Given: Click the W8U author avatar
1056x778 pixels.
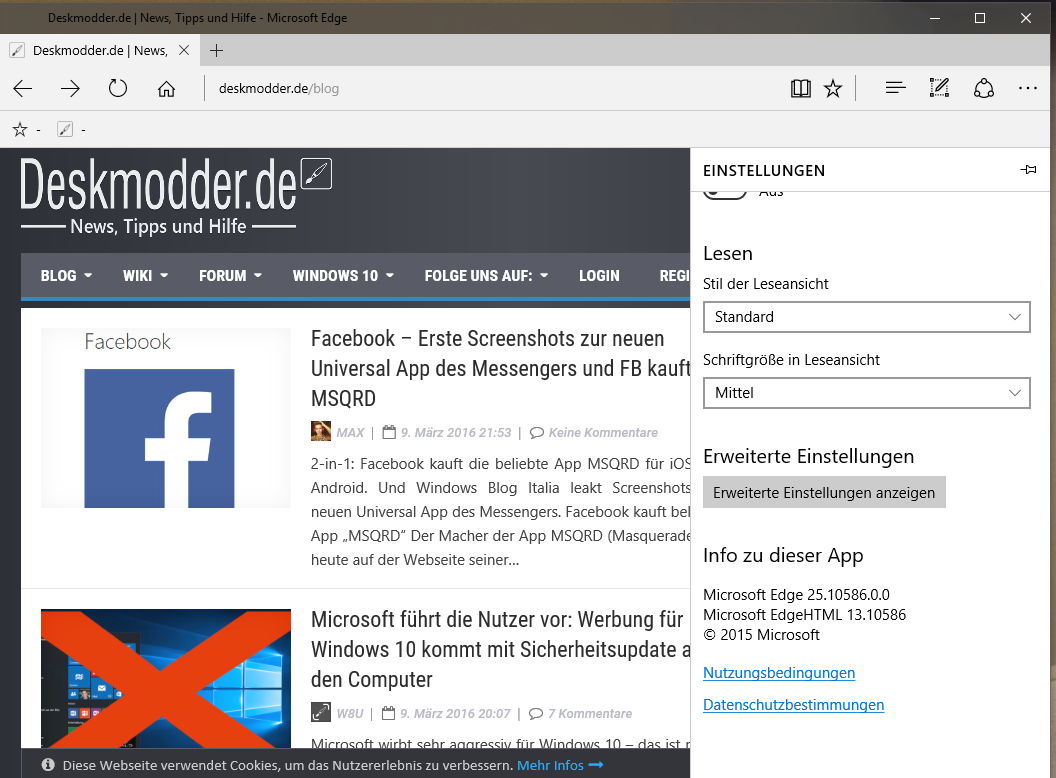Looking at the screenshot, I should click(321, 712).
